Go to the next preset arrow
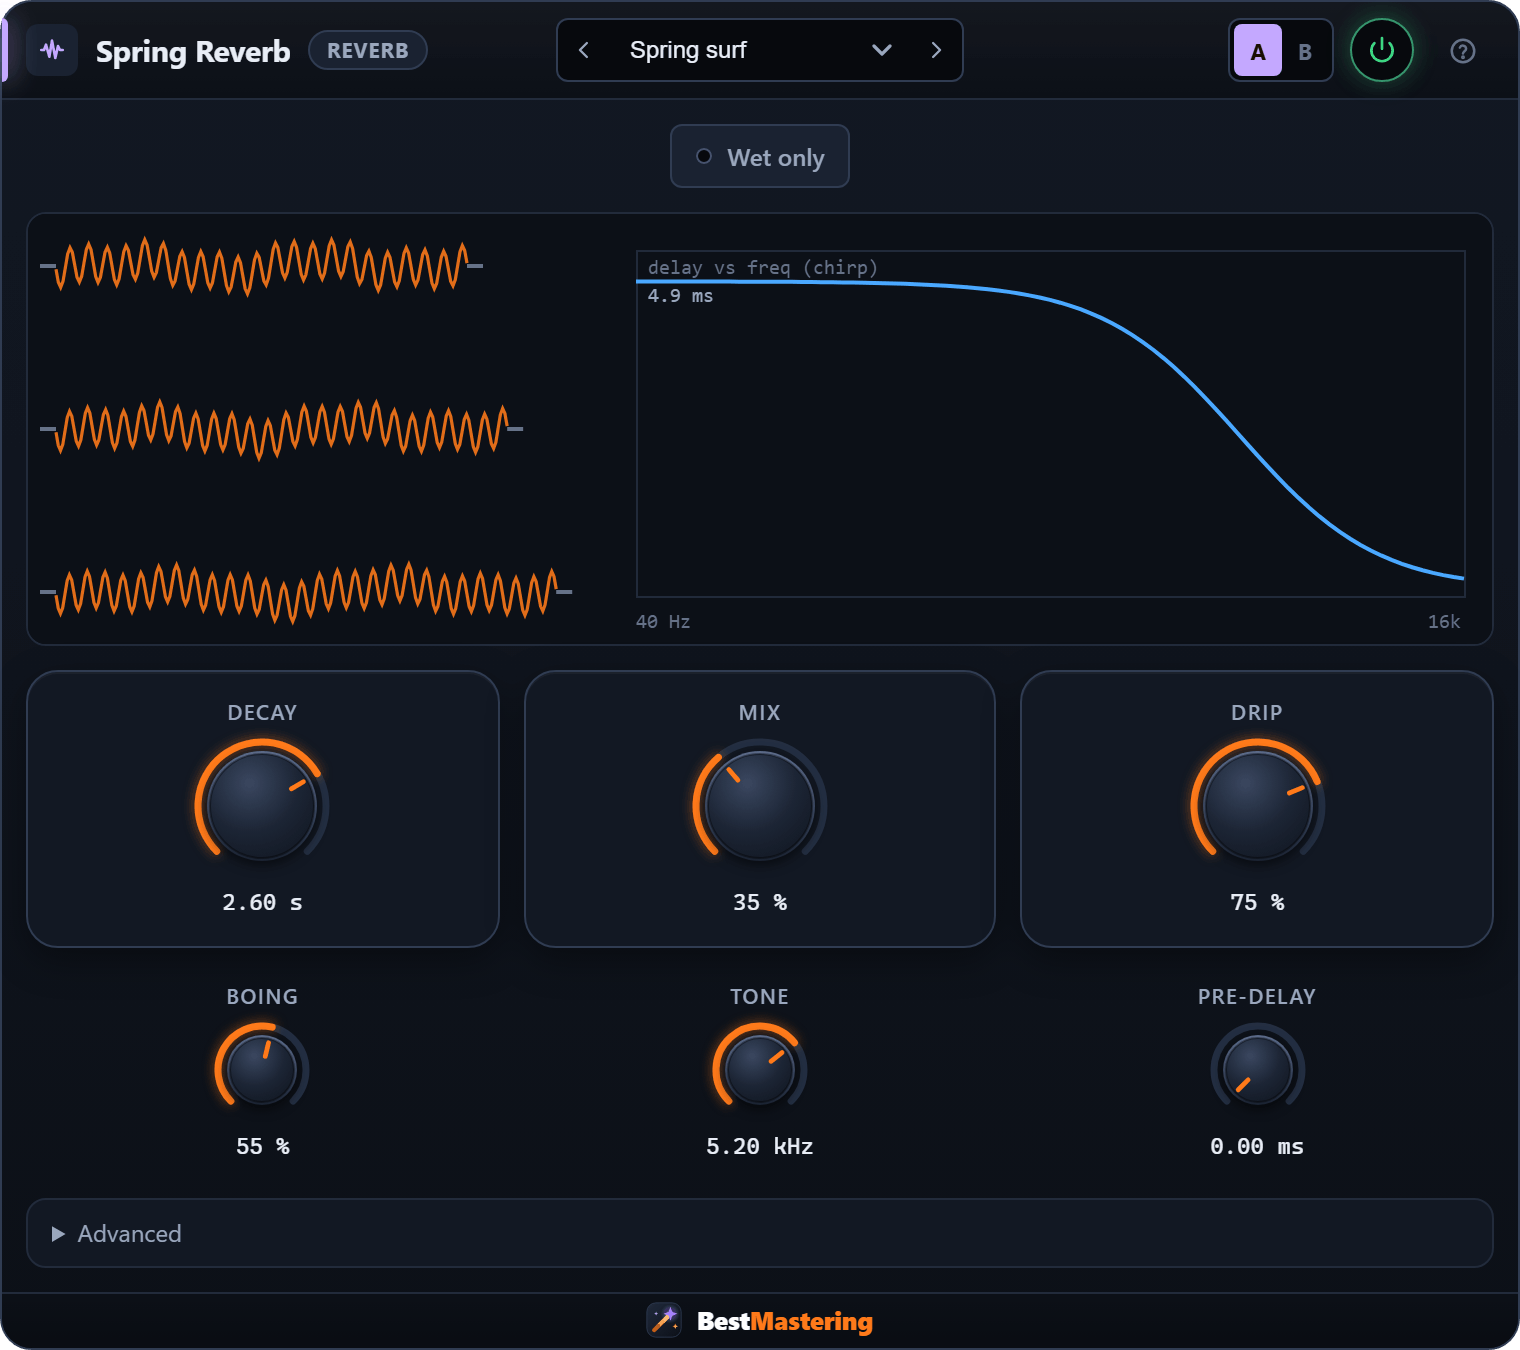1520x1350 pixels. (936, 50)
